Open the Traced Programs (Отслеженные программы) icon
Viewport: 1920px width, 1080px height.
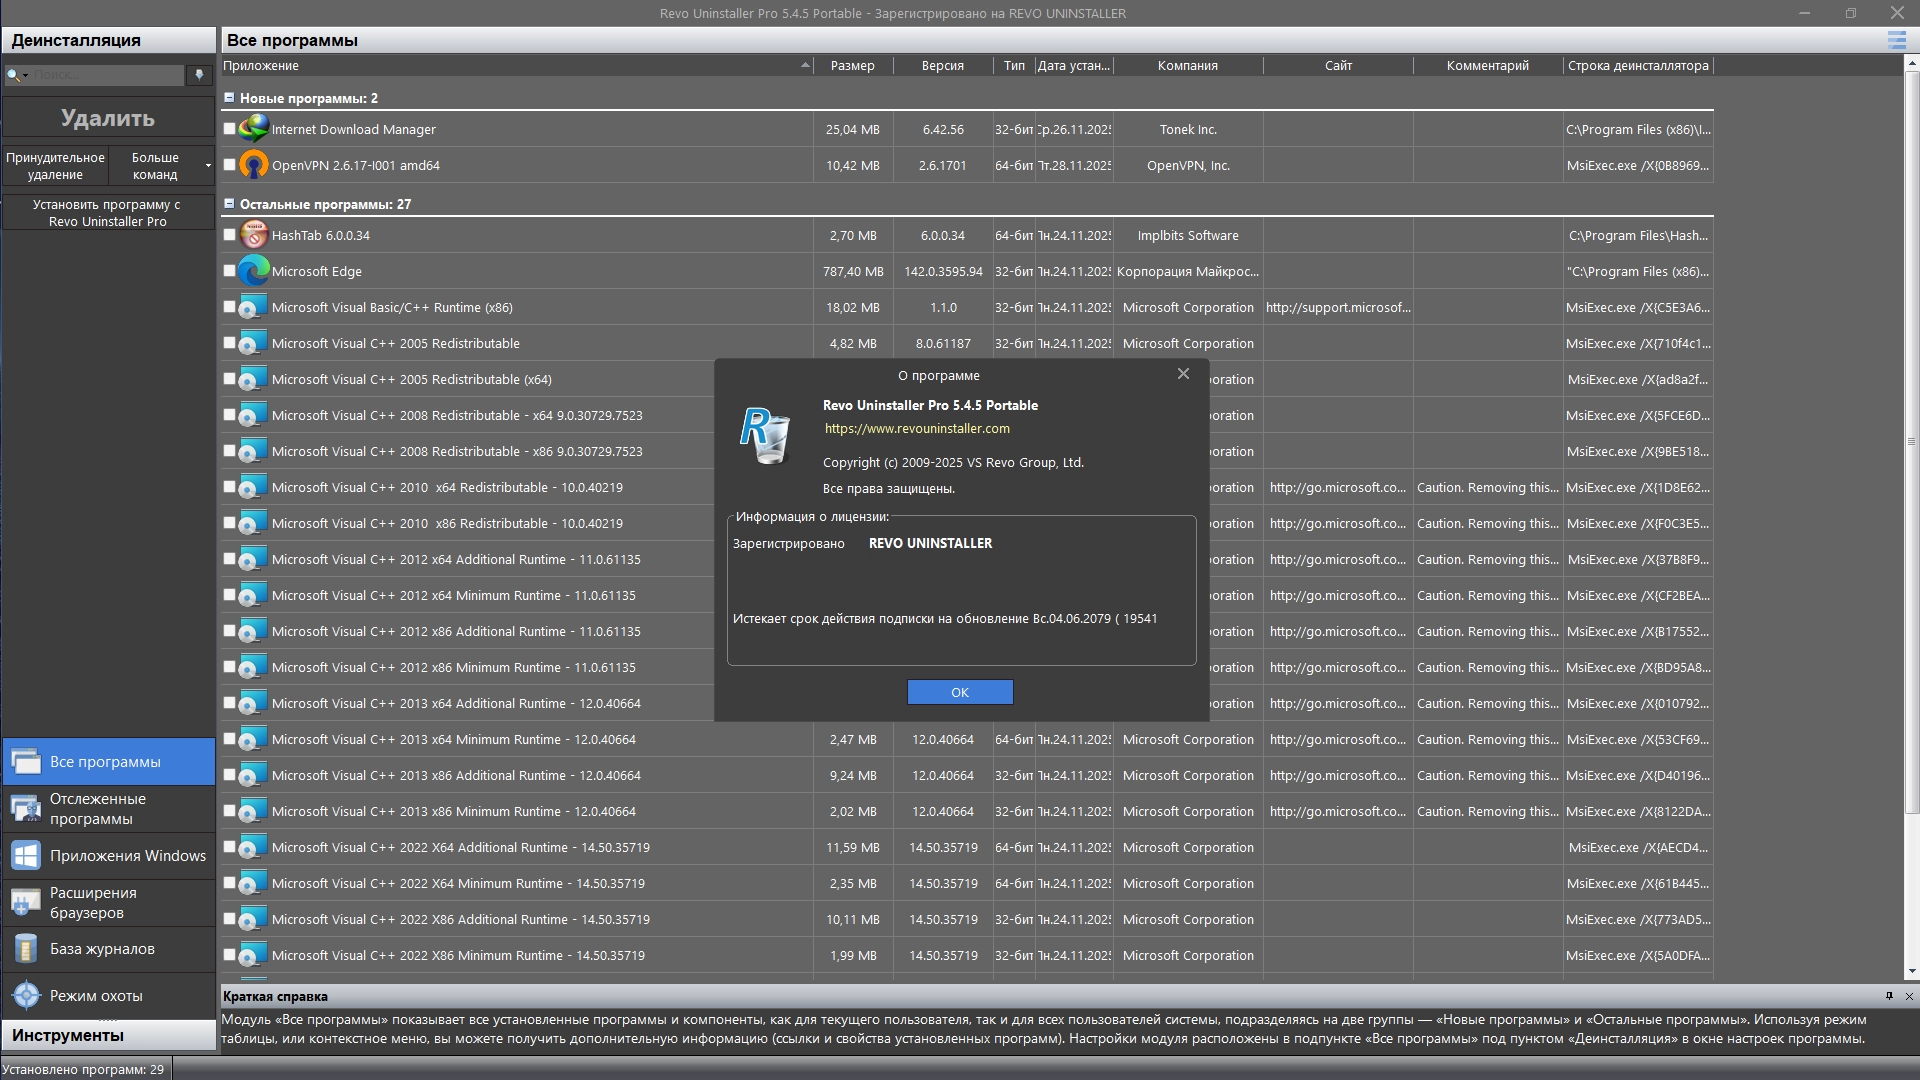pyautogui.click(x=26, y=809)
